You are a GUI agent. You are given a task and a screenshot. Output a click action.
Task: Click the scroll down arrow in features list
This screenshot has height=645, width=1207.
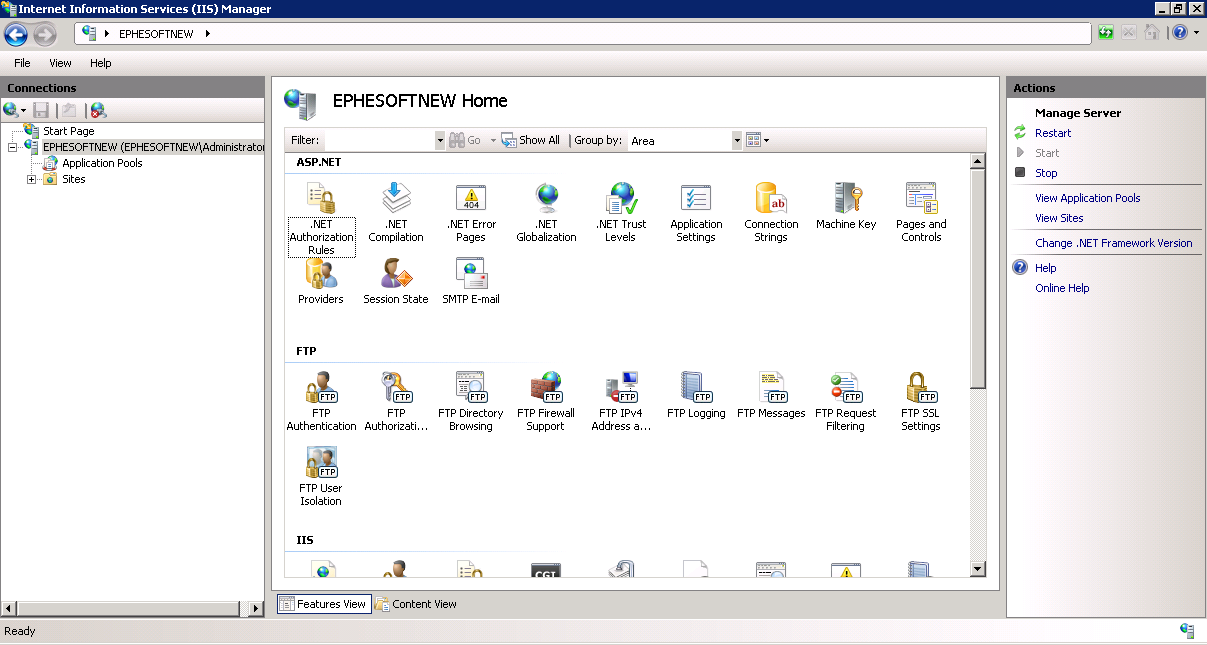pos(978,569)
